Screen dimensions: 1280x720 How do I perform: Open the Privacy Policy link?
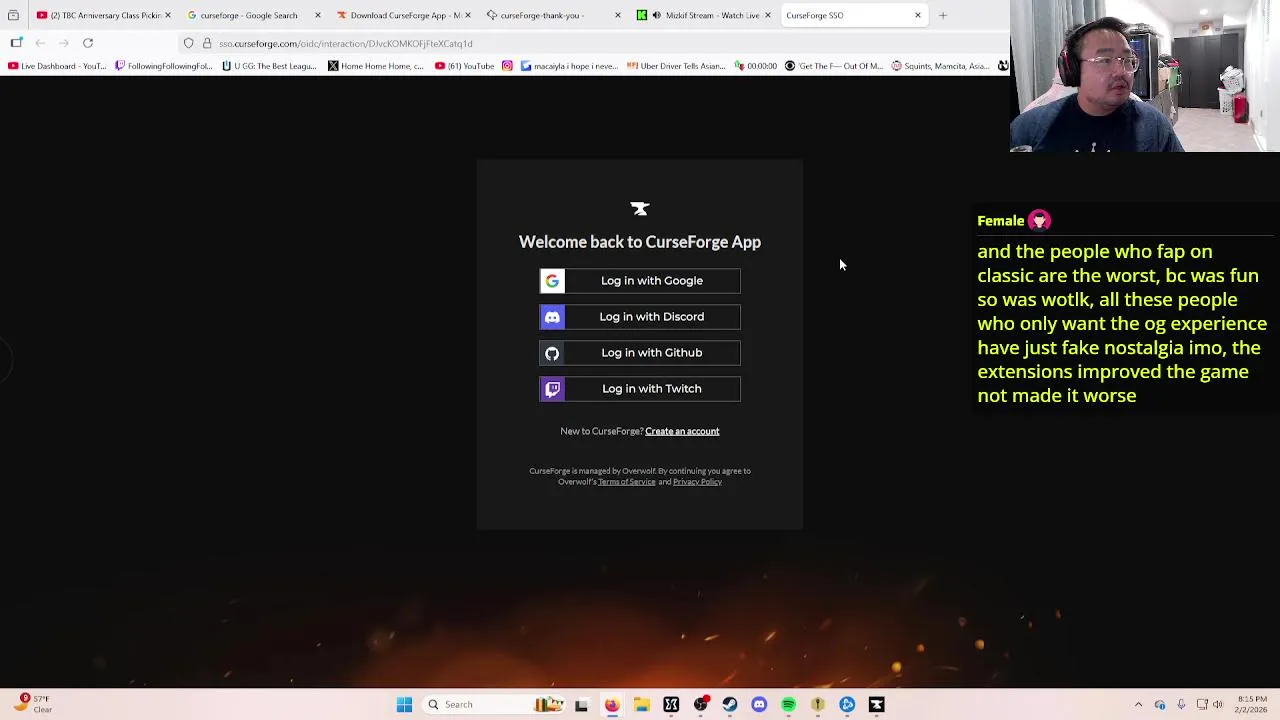[697, 482]
